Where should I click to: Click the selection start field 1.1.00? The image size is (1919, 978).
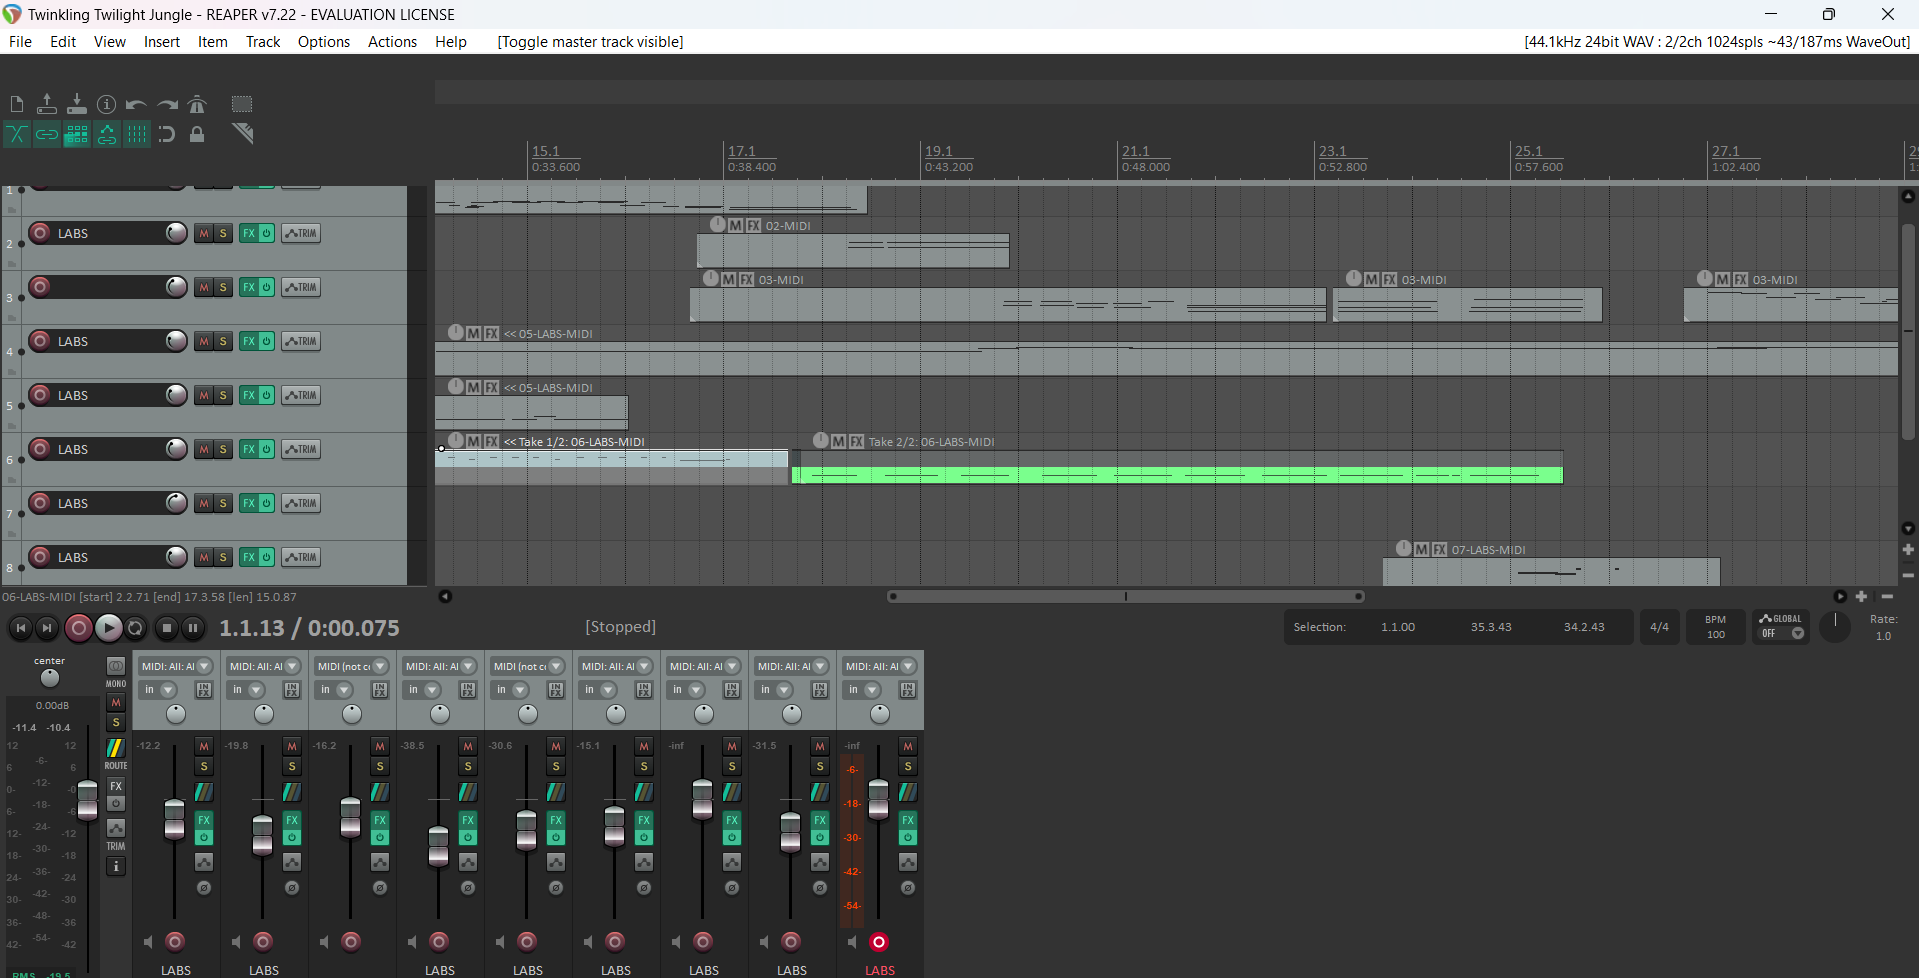coord(1398,627)
